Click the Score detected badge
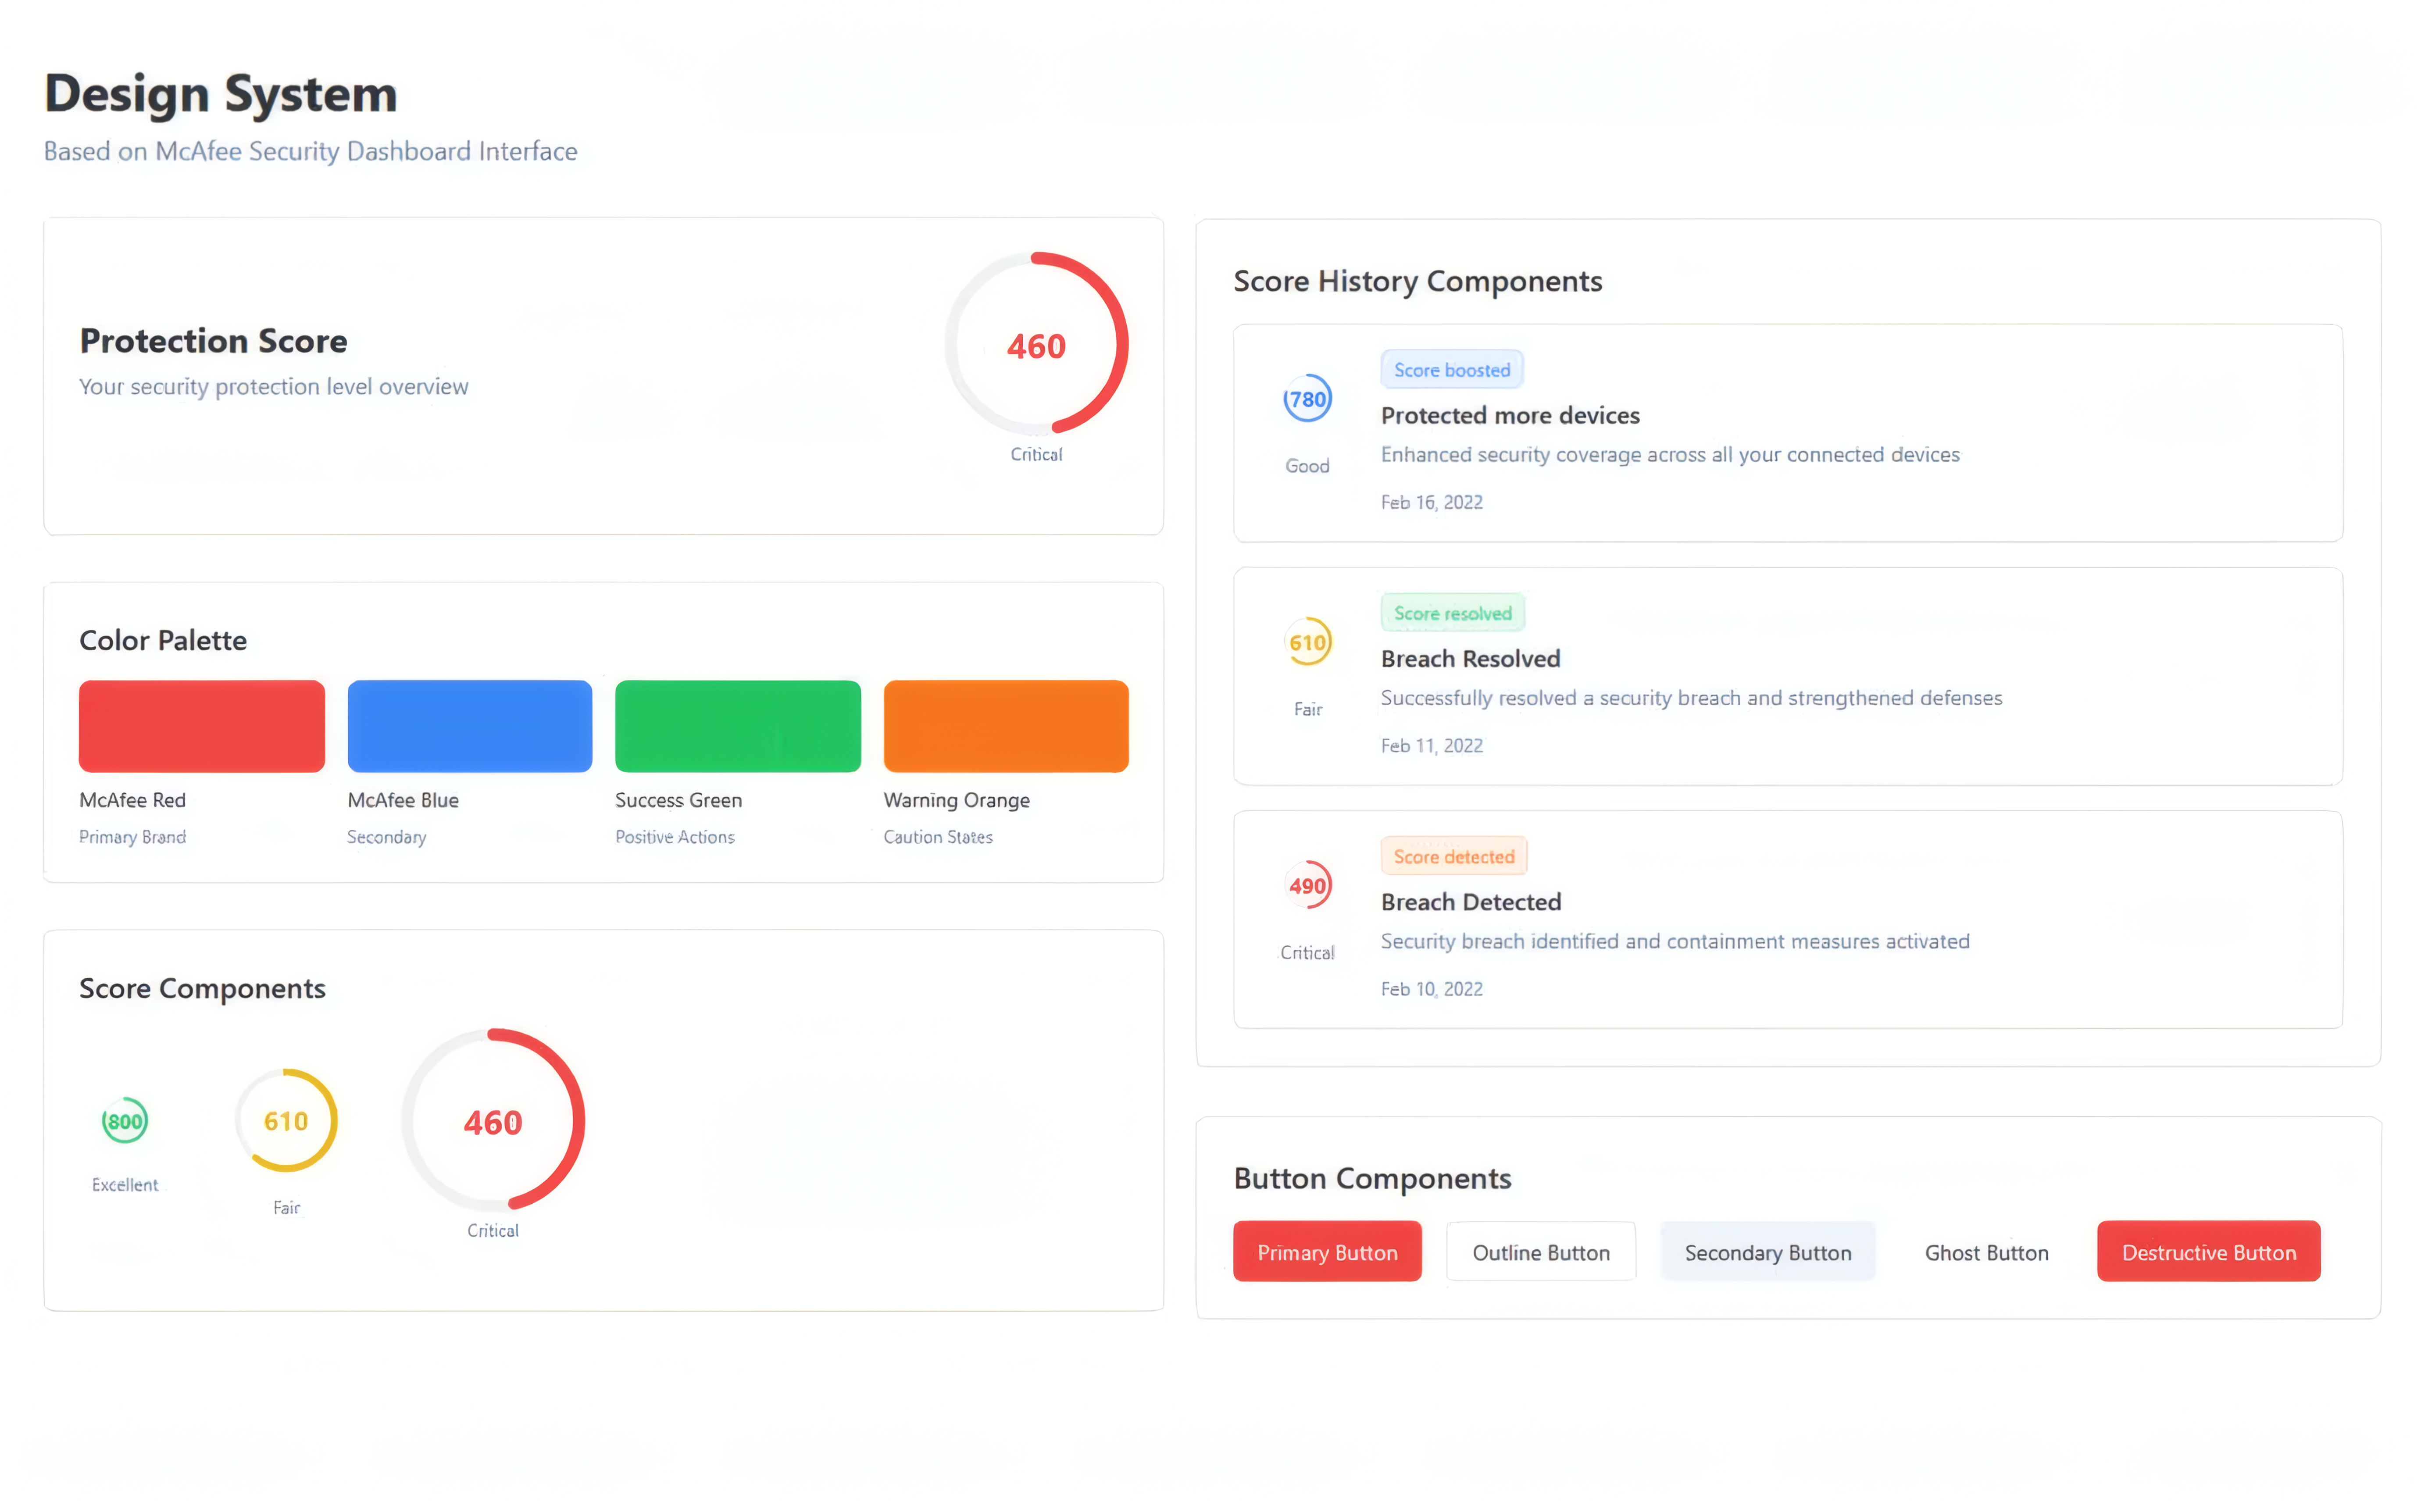This screenshot has width=2421, height=1512. tap(1453, 856)
